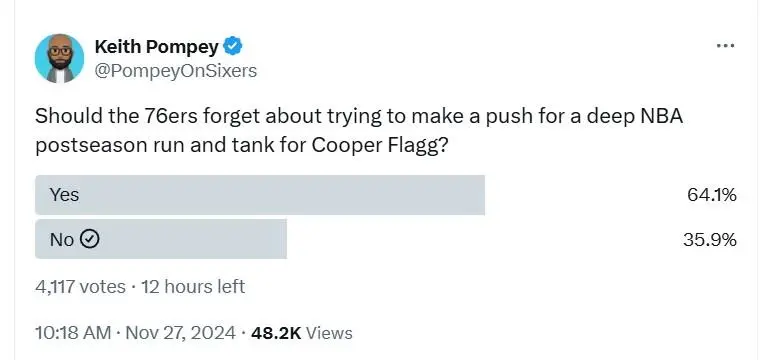Viewport: 777px width, 360px height.
Task: Select the Yes poll result bar
Action: [260, 195]
